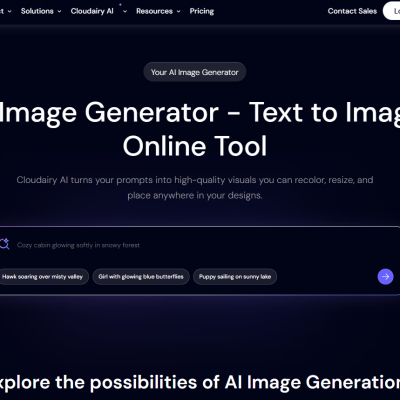Open the Pricing menu item

tap(202, 11)
